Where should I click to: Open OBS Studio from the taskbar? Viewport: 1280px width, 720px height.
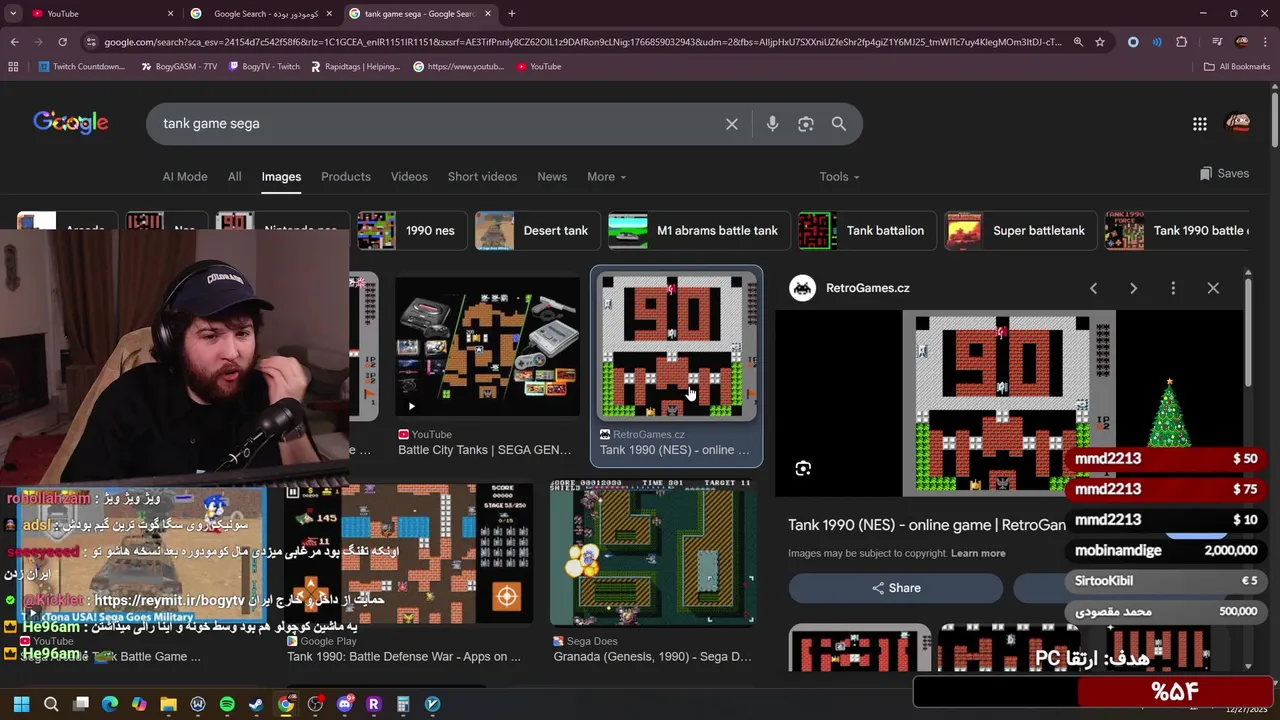point(315,704)
